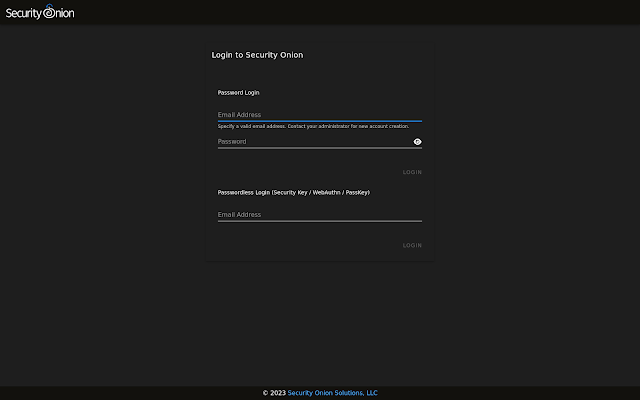Click the '© 2023' footer text

coord(274,393)
